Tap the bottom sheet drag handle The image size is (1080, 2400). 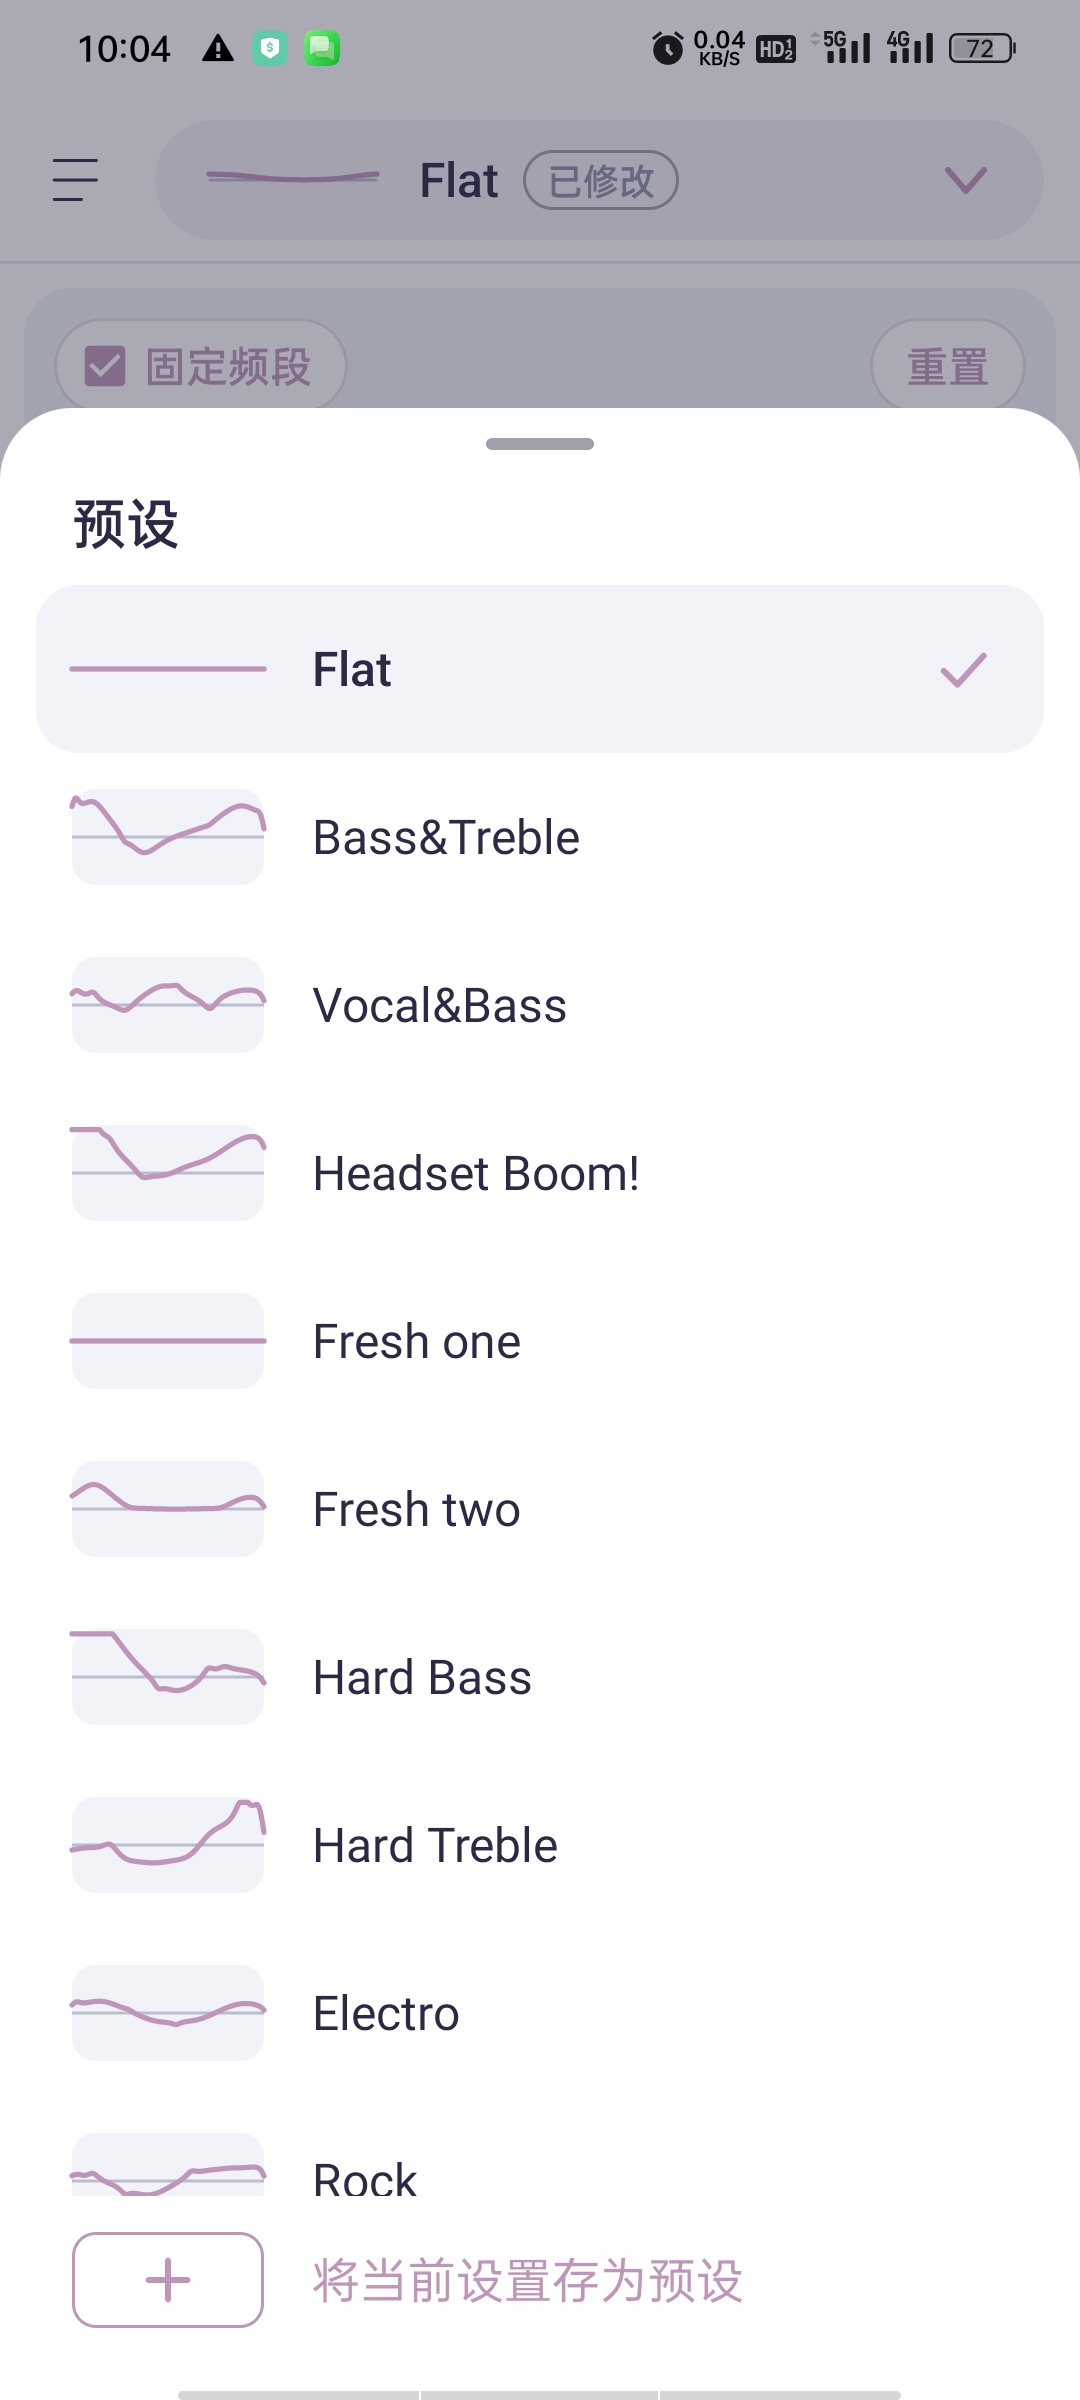click(x=540, y=444)
